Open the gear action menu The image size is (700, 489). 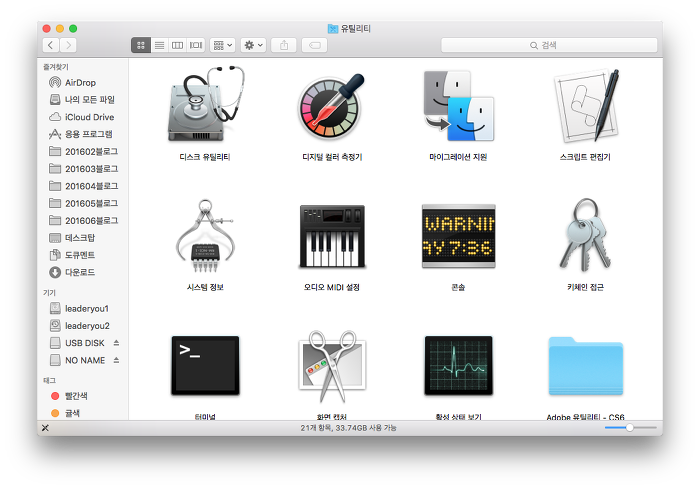pos(254,45)
